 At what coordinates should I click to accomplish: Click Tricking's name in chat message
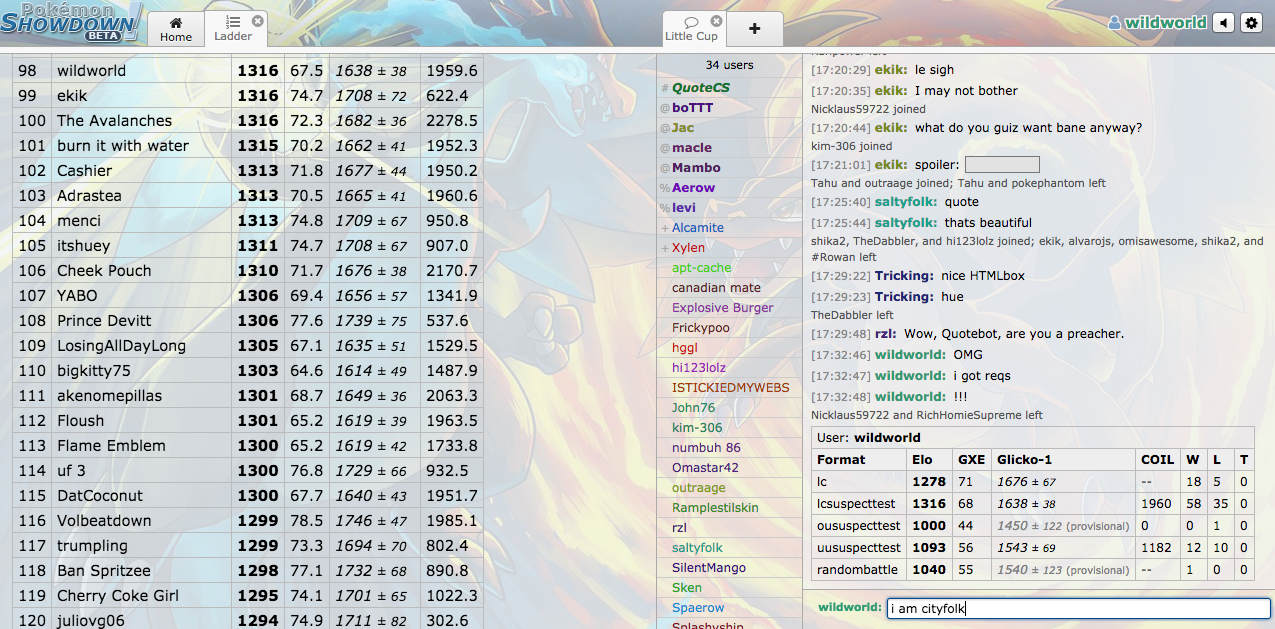pyautogui.click(x=904, y=276)
